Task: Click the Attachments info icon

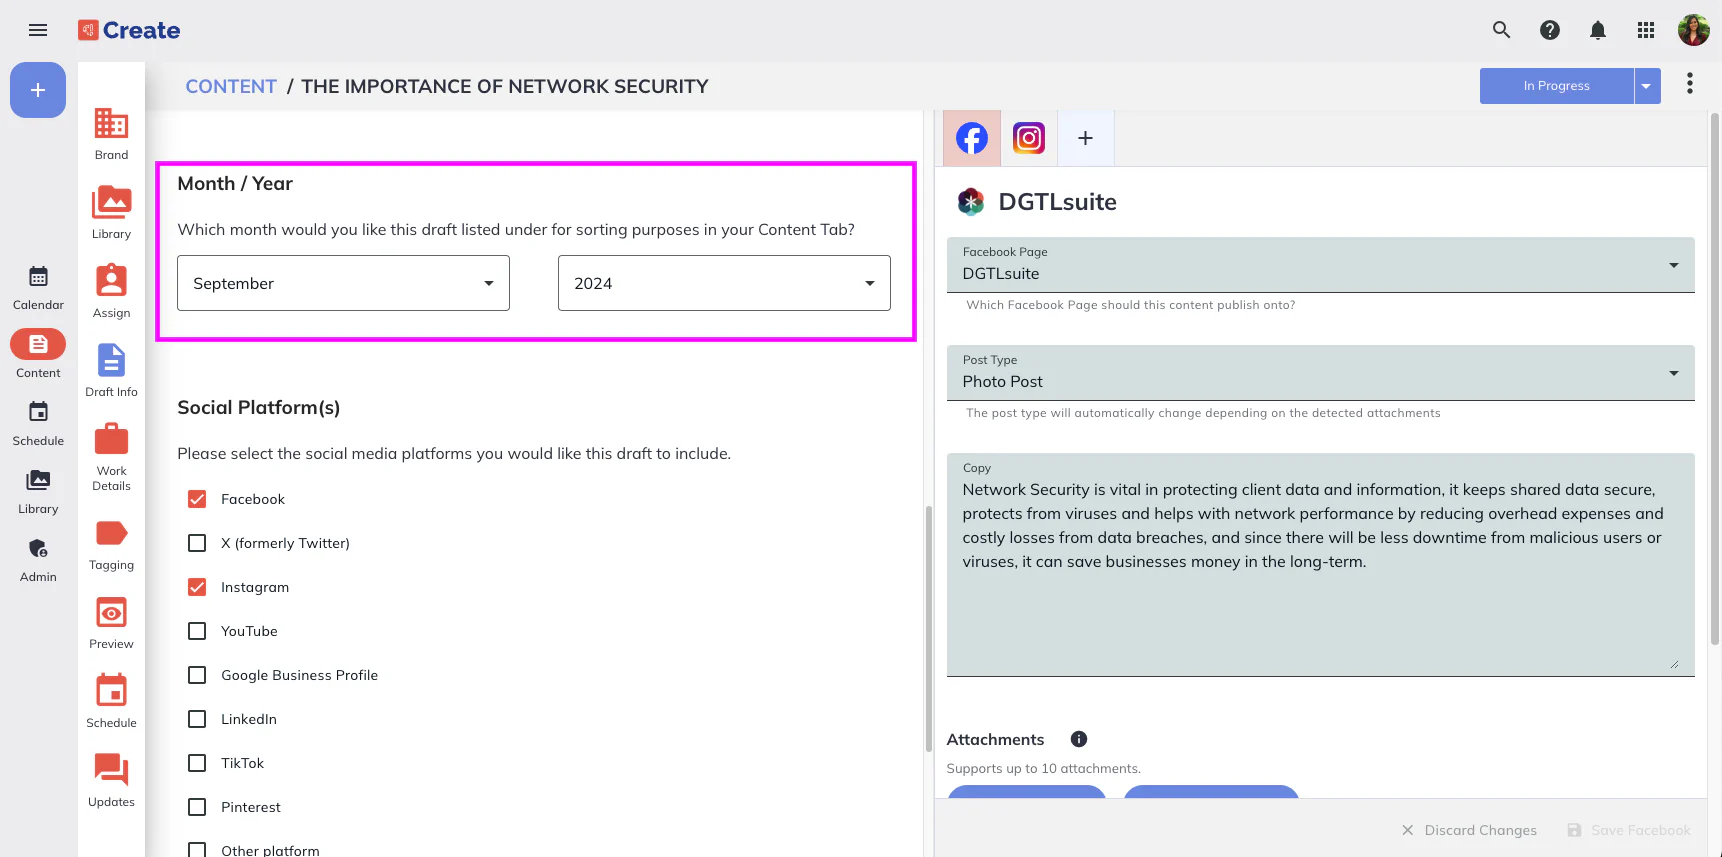Action: click(1078, 739)
